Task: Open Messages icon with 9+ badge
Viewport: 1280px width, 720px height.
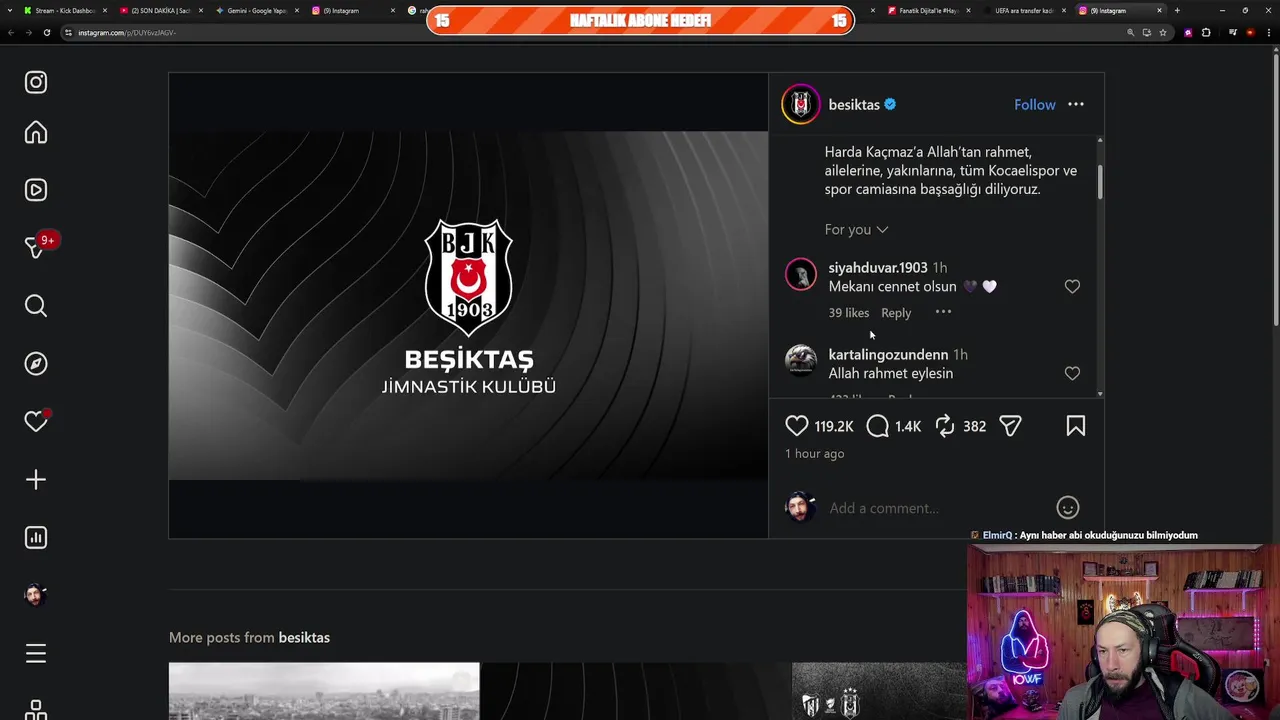Action: (38, 246)
